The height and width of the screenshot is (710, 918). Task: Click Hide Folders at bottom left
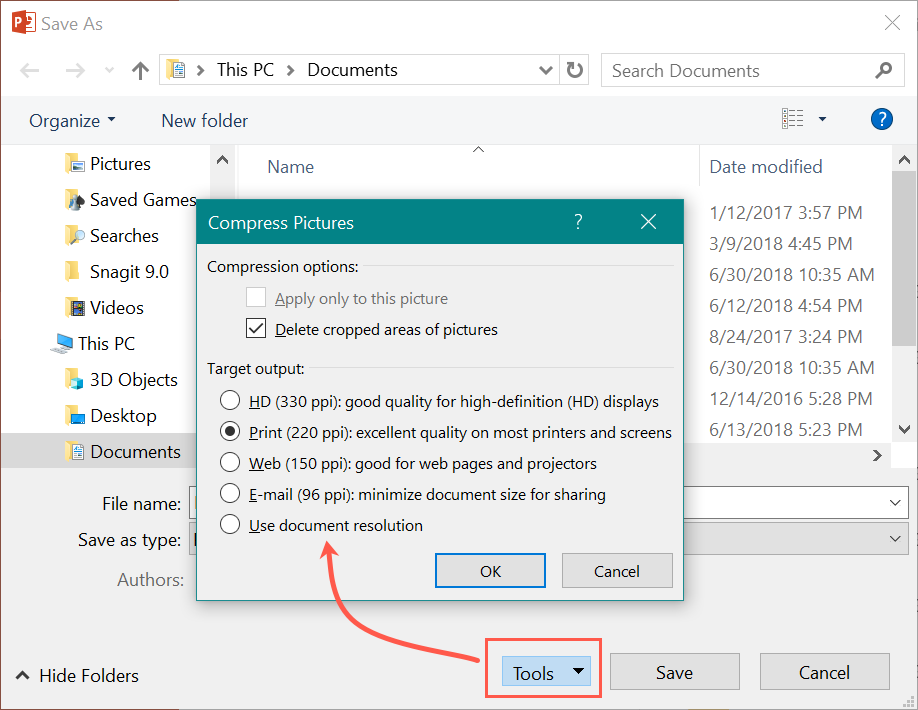click(x=78, y=676)
